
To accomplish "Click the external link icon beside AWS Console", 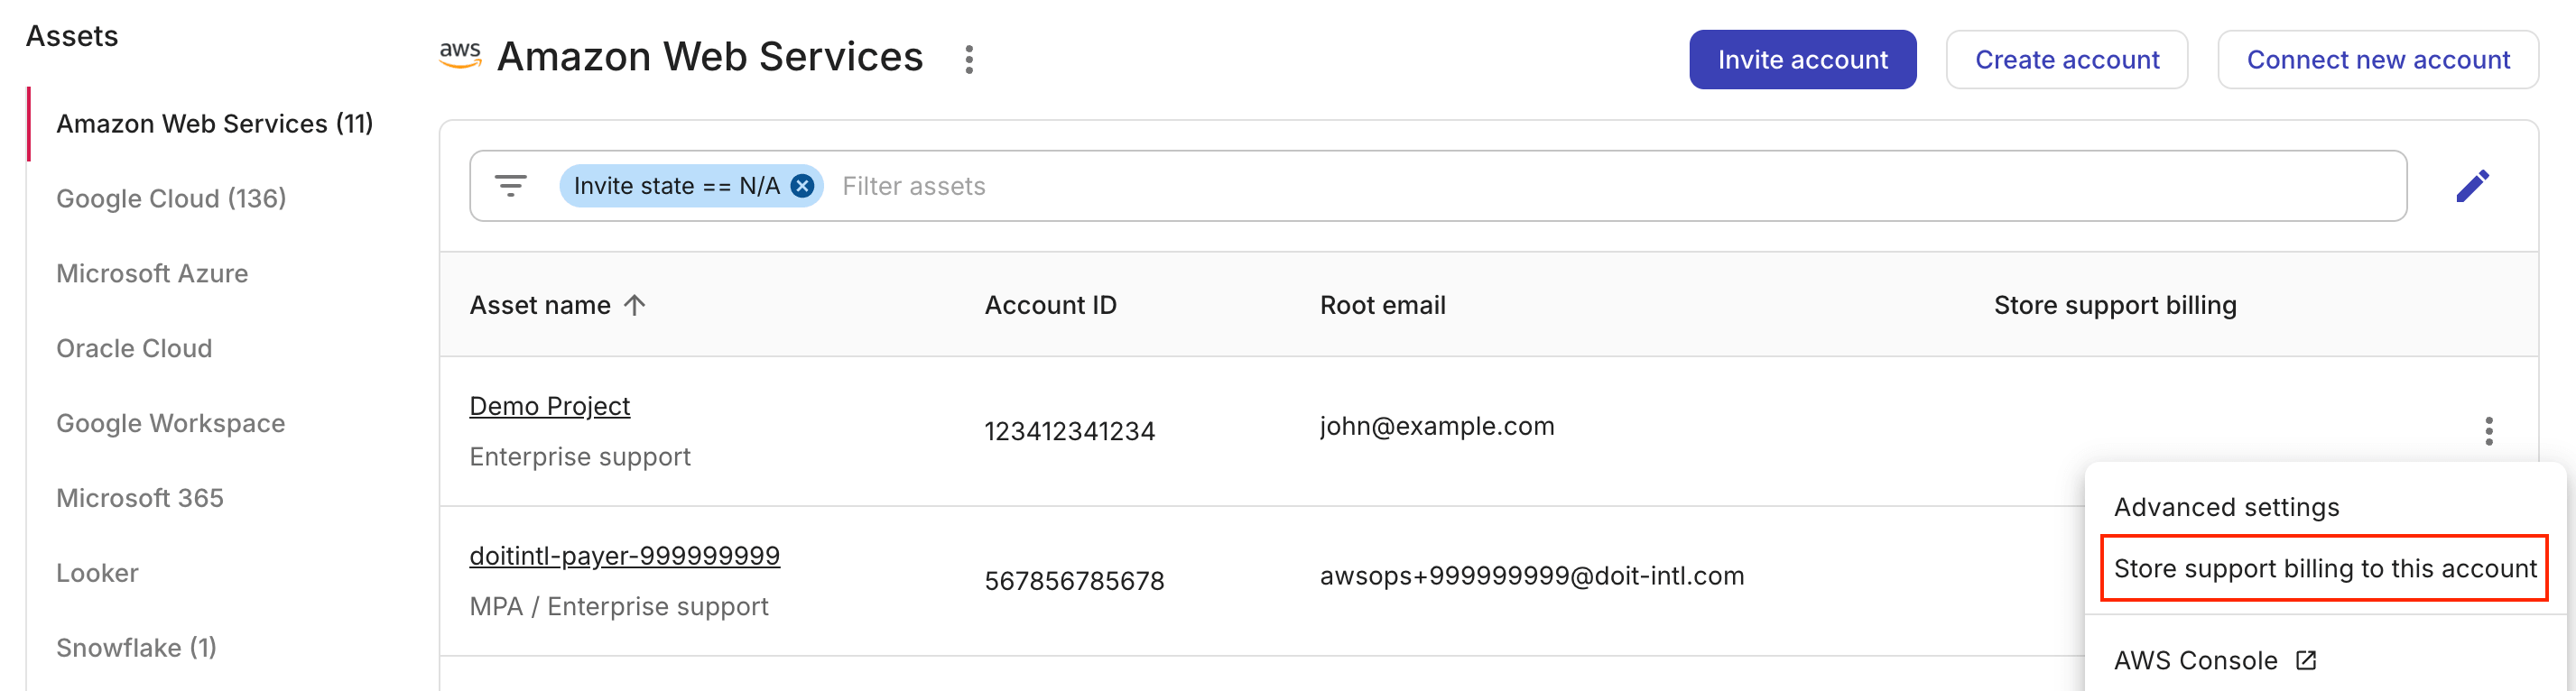I will 2305,660.
